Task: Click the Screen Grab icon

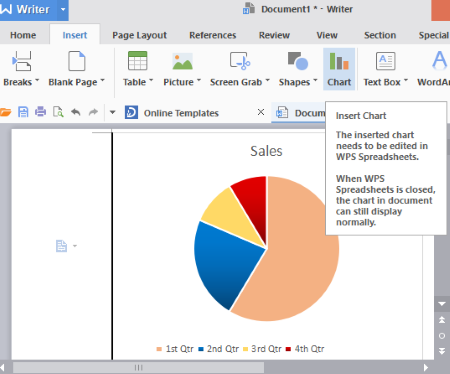Action: (x=240, y=61)
